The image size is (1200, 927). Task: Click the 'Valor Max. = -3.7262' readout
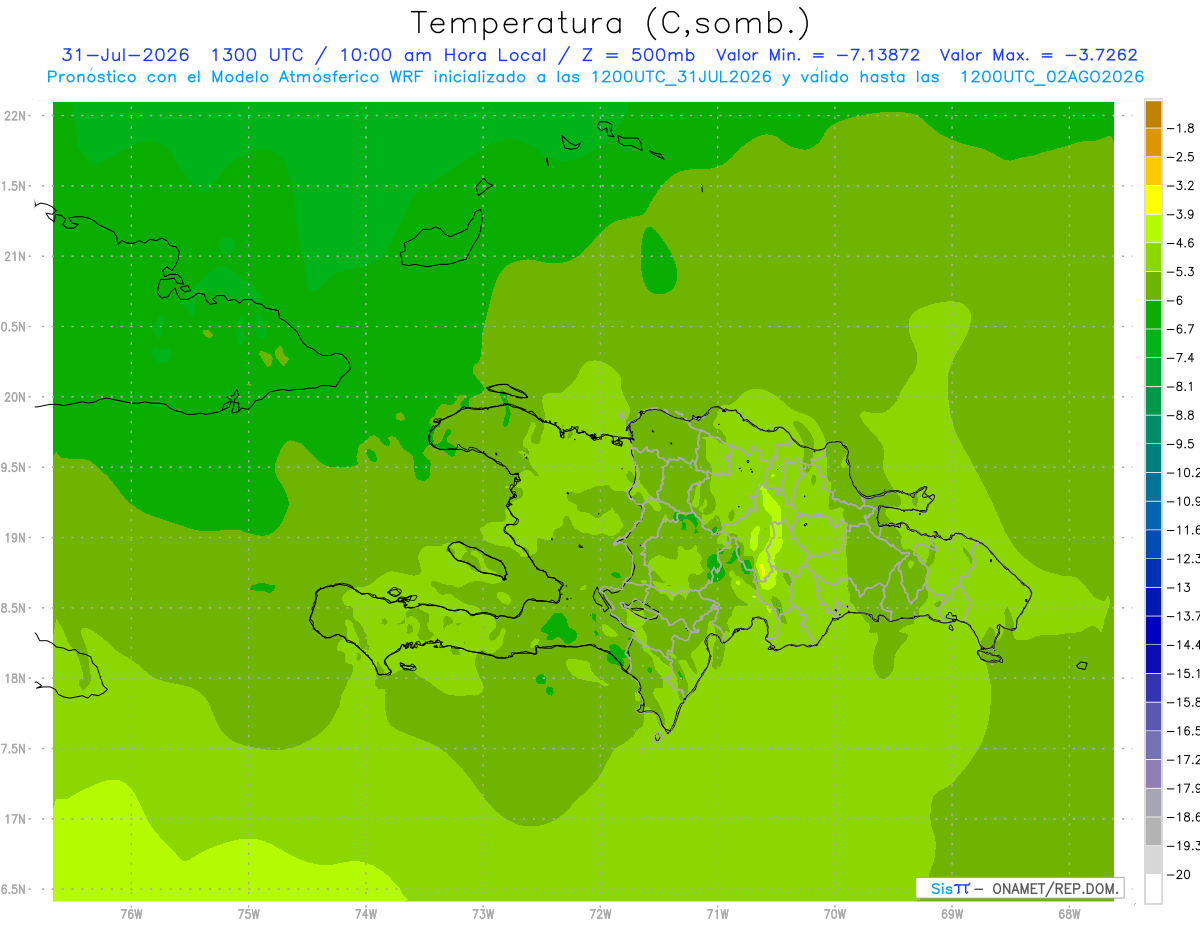coord(1039,55)
